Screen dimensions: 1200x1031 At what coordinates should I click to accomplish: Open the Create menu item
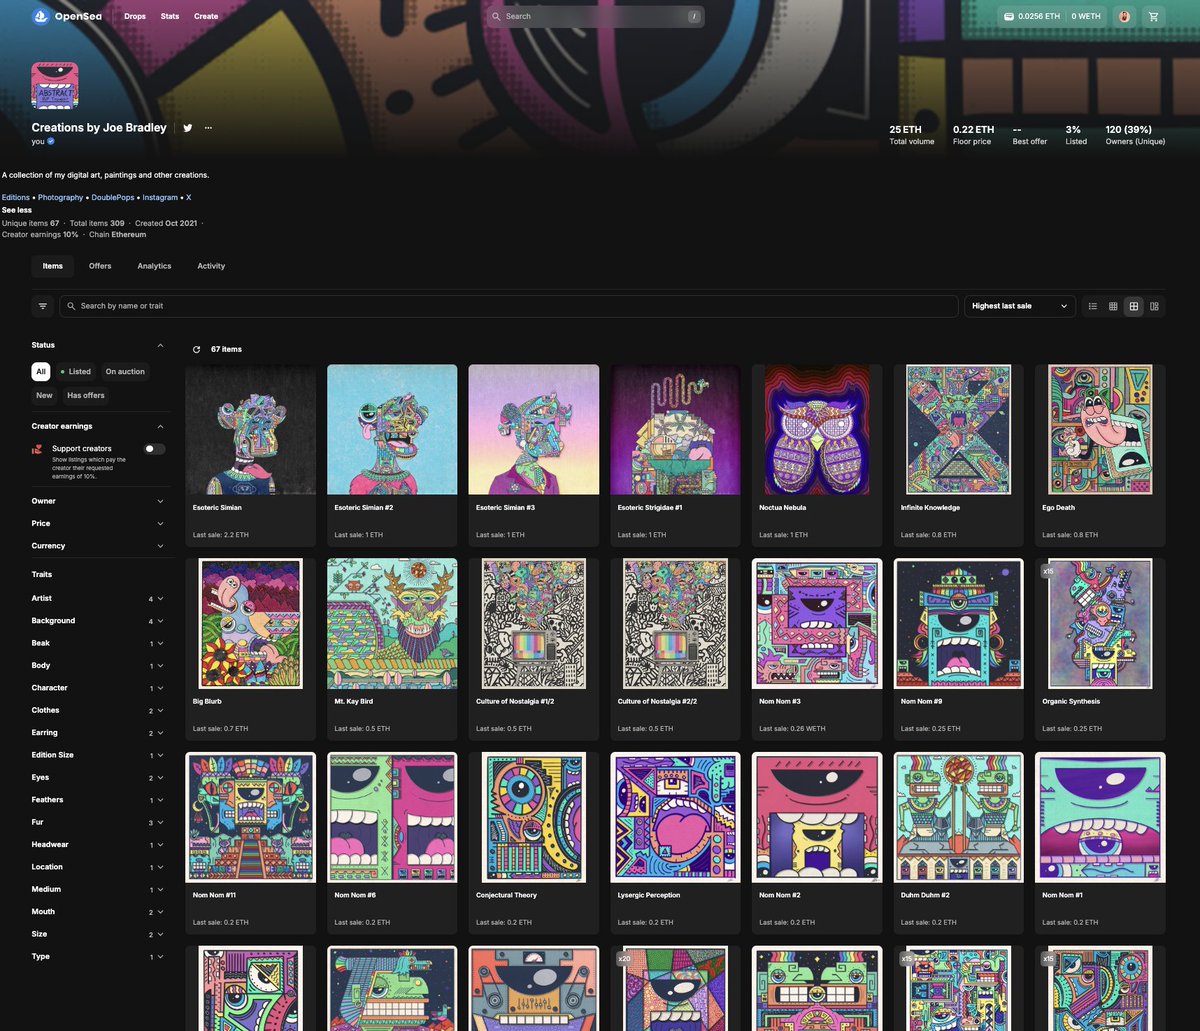pyautogui.click(x=206, y=16)
